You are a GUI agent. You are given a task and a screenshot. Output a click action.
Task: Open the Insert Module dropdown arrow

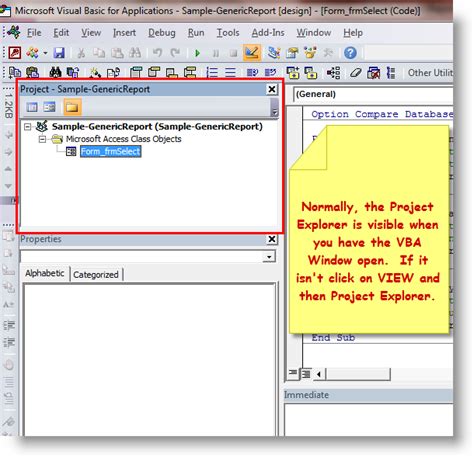[45, 53]
